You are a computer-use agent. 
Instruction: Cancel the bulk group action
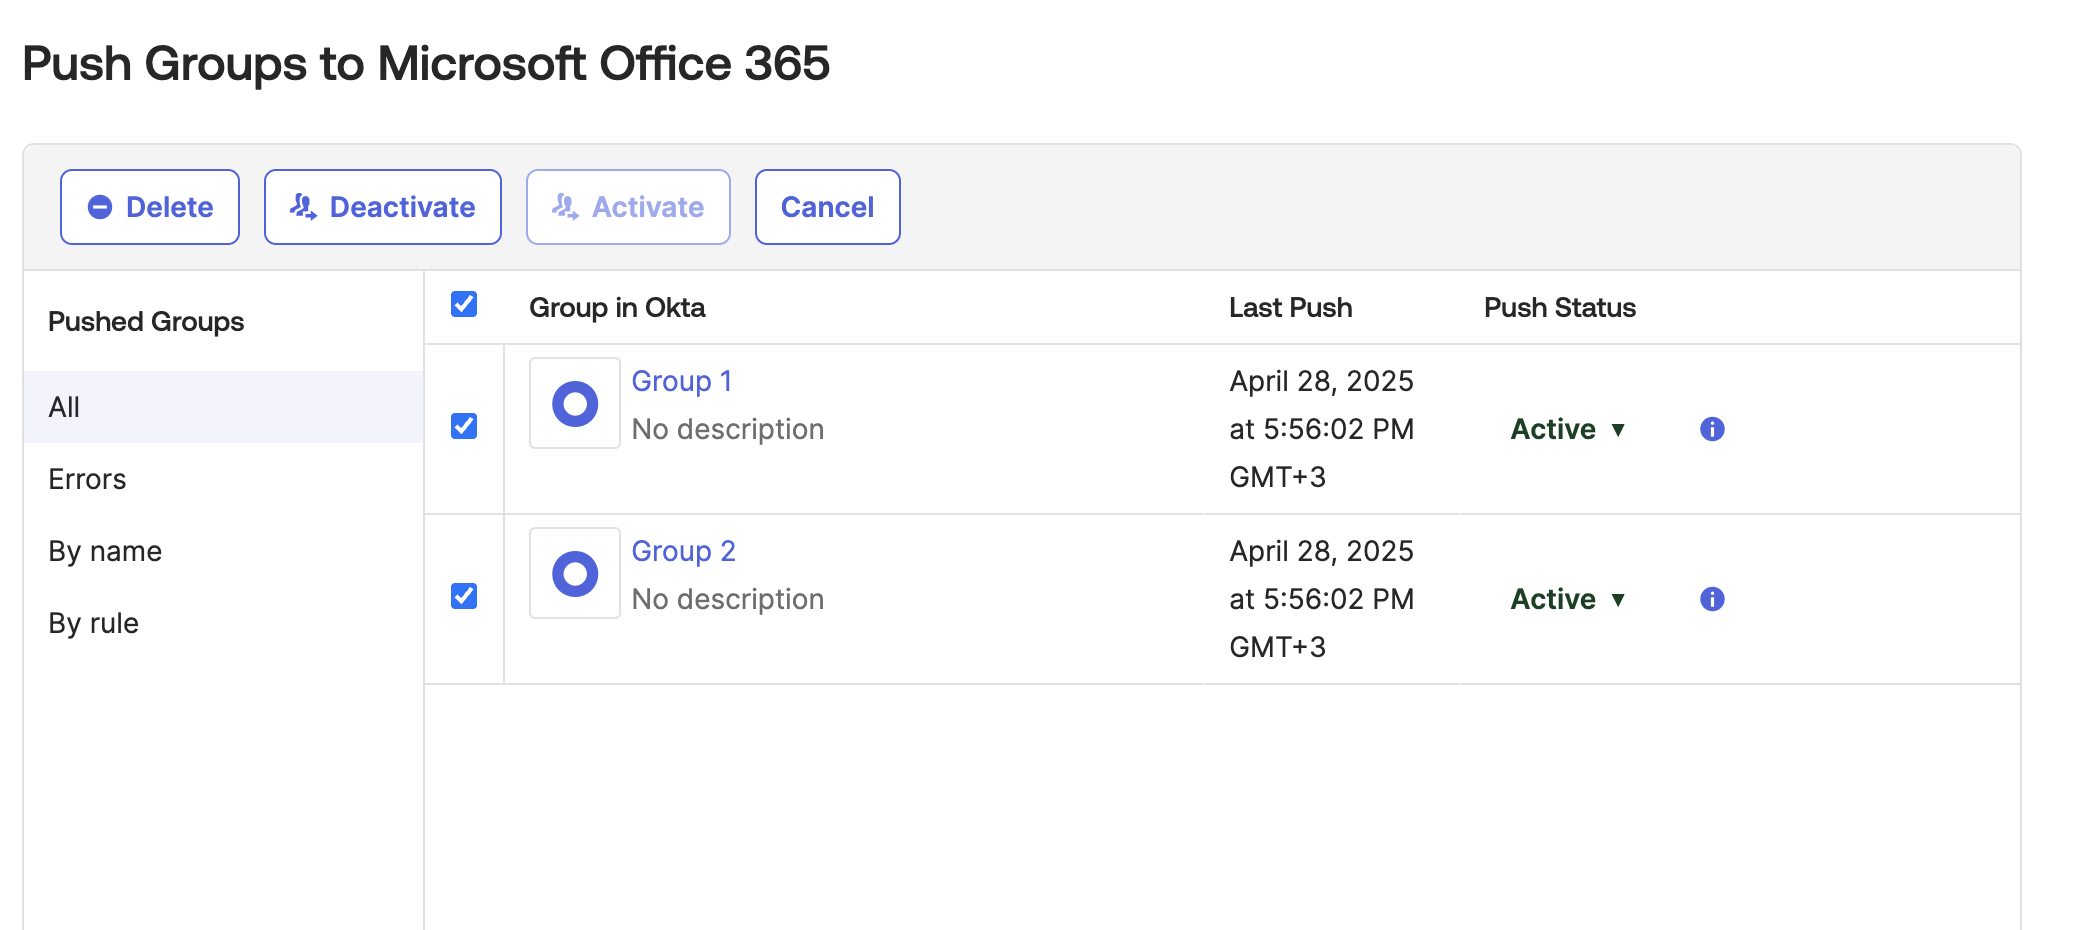pyautogui.click(x=827, y=206)
